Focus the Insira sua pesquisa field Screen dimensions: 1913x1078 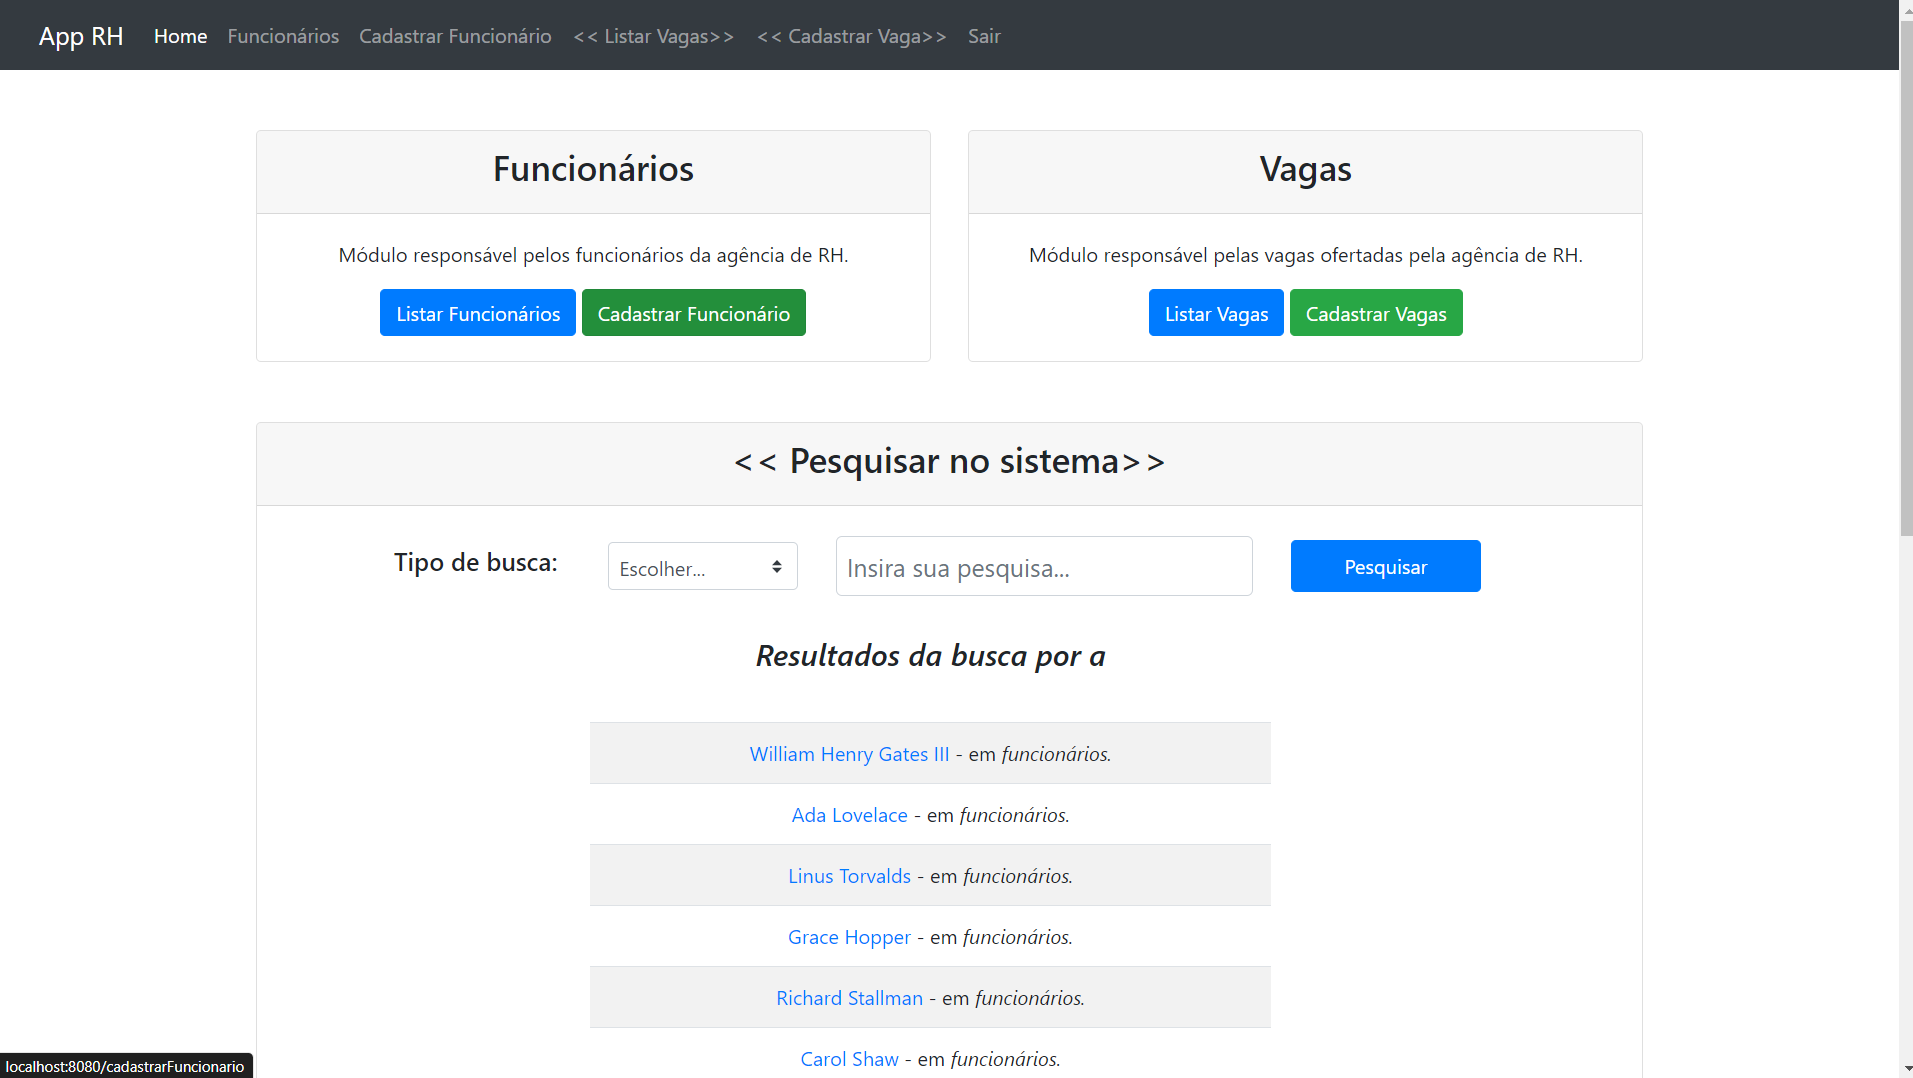point(1043,567)
